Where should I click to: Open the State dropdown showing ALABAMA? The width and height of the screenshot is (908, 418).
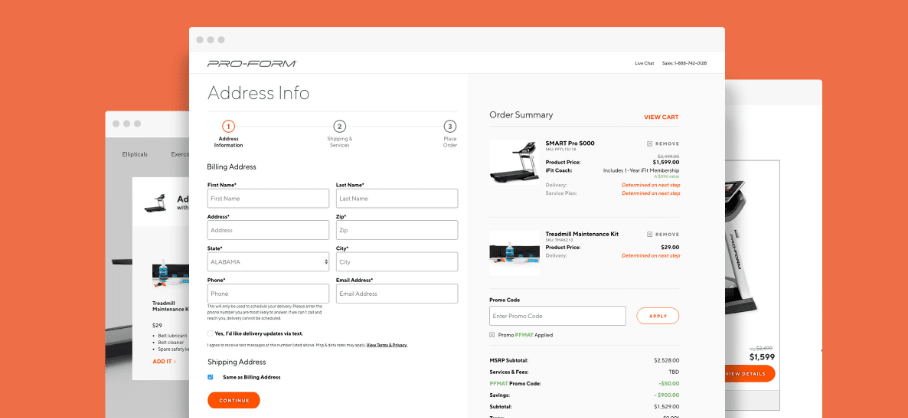tap(268, 262)
